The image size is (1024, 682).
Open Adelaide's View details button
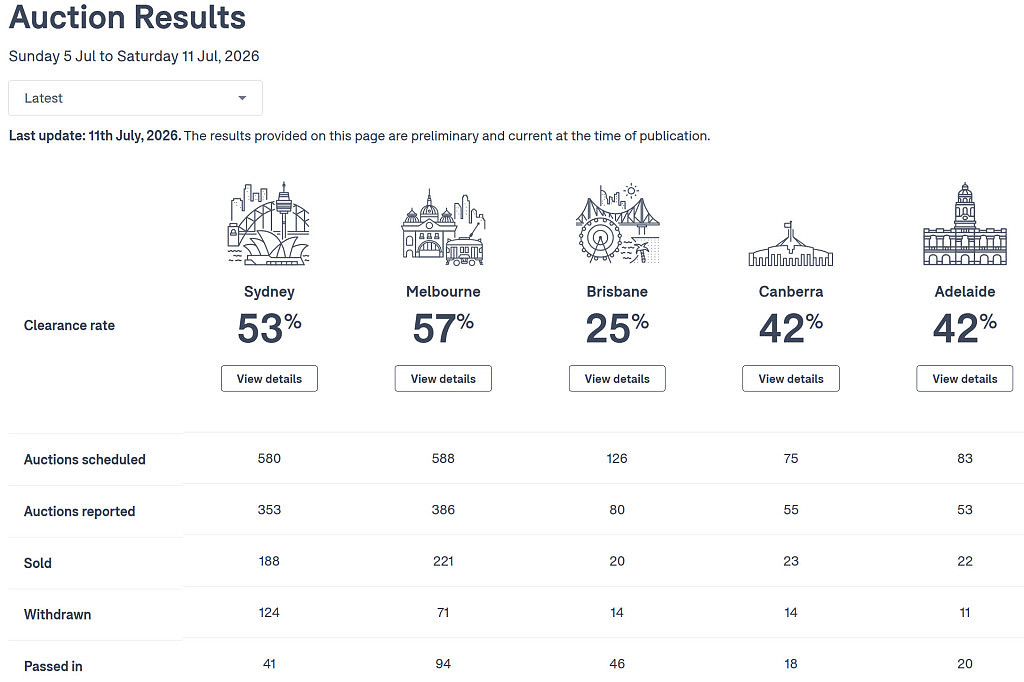pos(965,379)
